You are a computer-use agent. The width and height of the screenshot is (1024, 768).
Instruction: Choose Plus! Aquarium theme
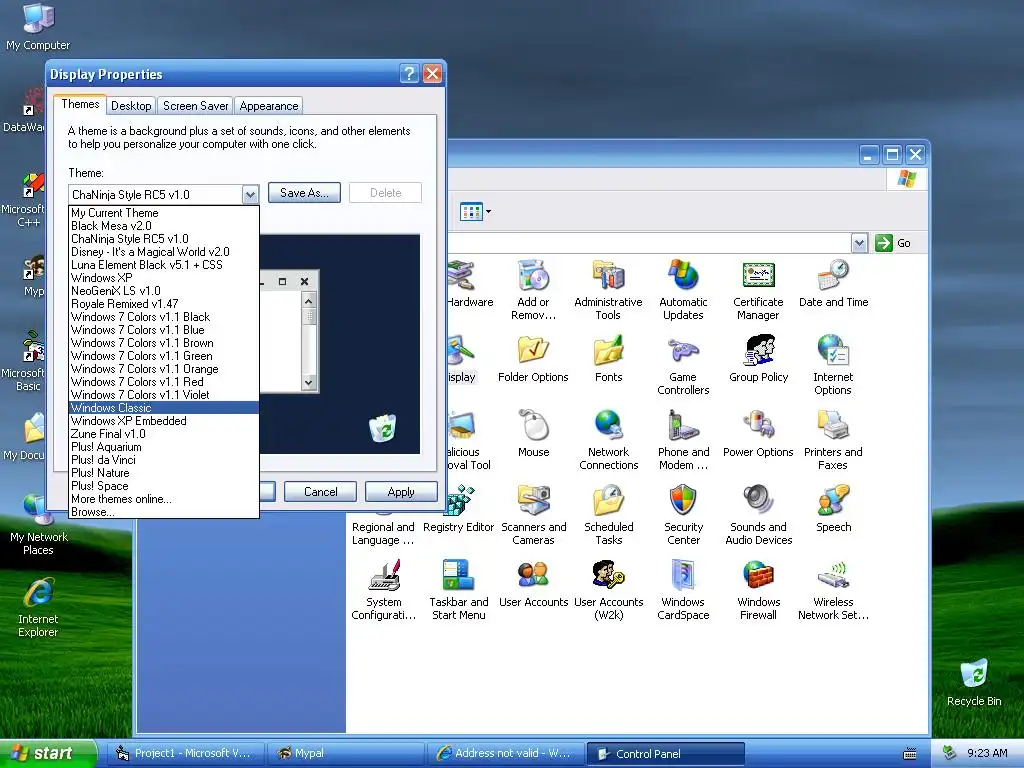[164, 447]
